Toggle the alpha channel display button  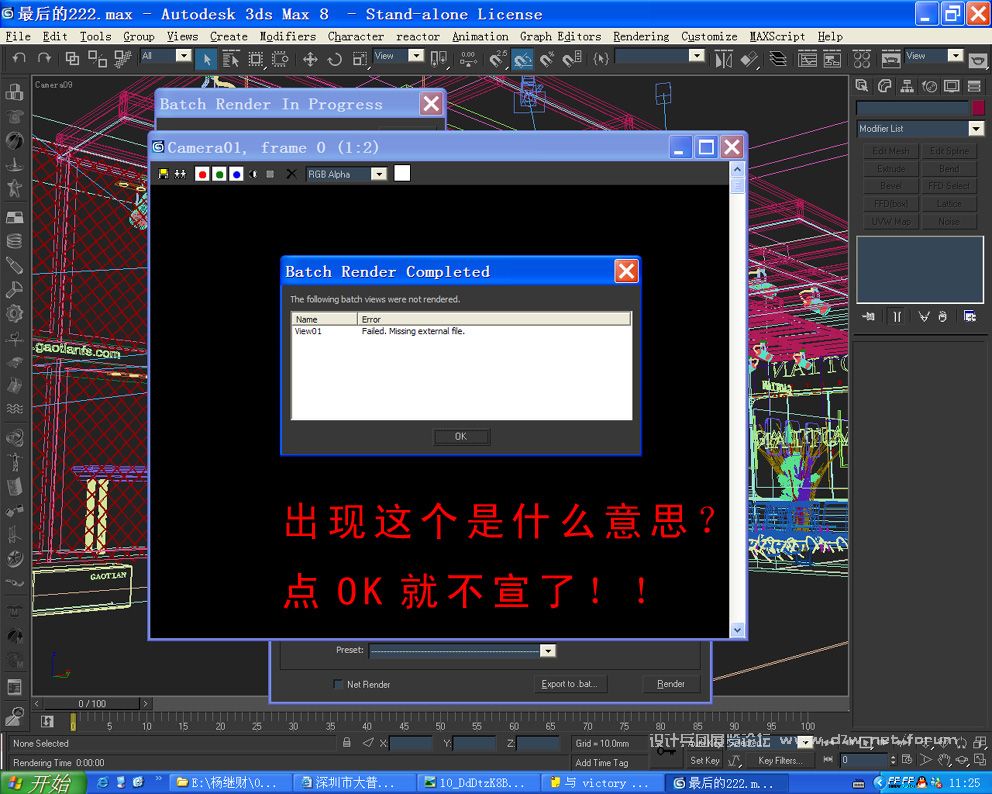tap(253, 174)
